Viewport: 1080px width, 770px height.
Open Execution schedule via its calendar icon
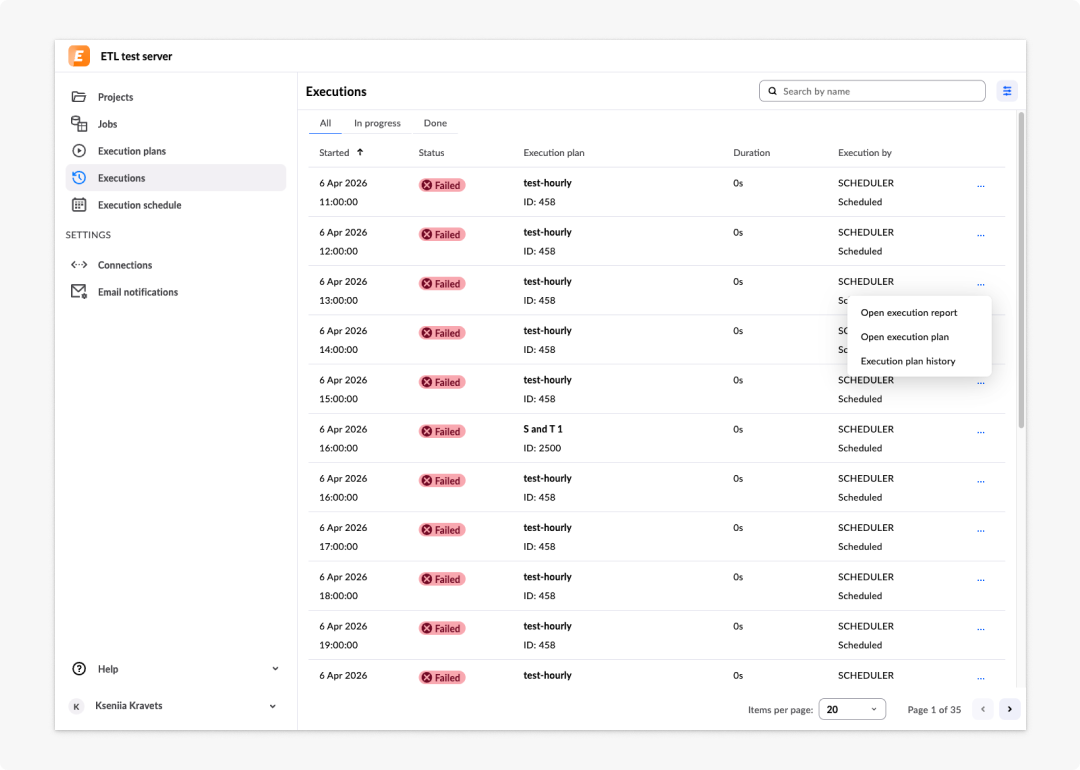(x=79, y=205)
